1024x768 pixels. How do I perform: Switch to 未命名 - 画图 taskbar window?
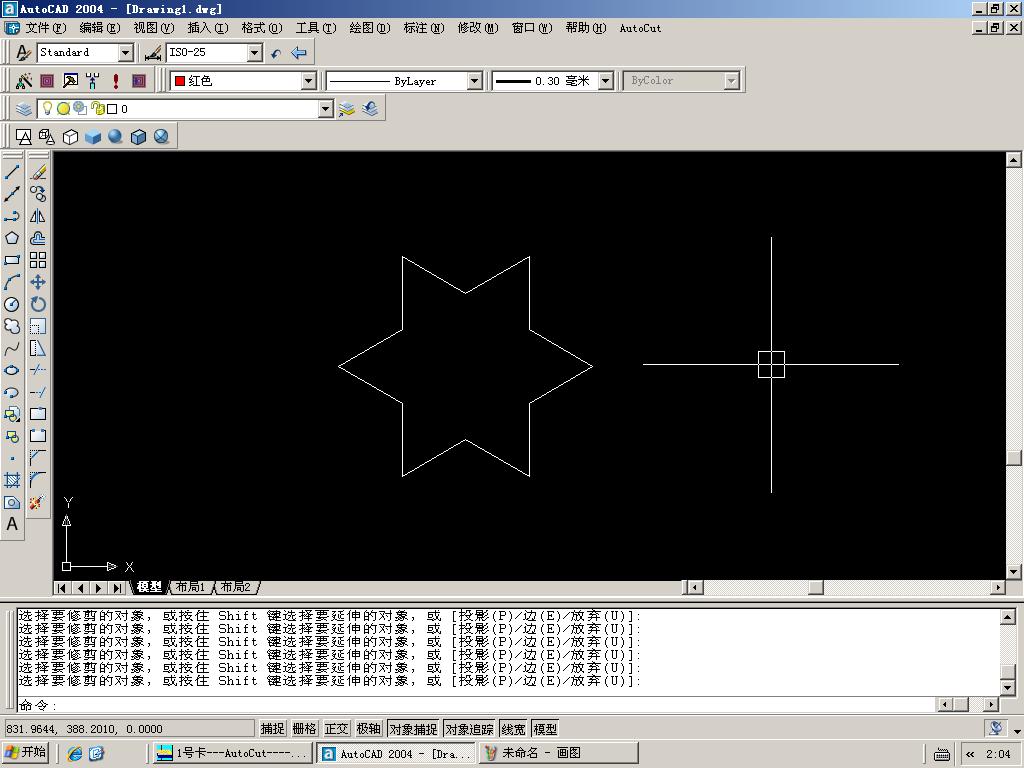point(558,753)
